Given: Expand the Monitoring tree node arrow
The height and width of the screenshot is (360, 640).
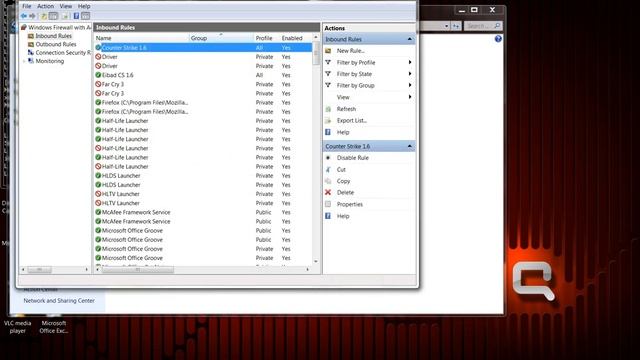Looking at the screenshot, I should point(24,61).
